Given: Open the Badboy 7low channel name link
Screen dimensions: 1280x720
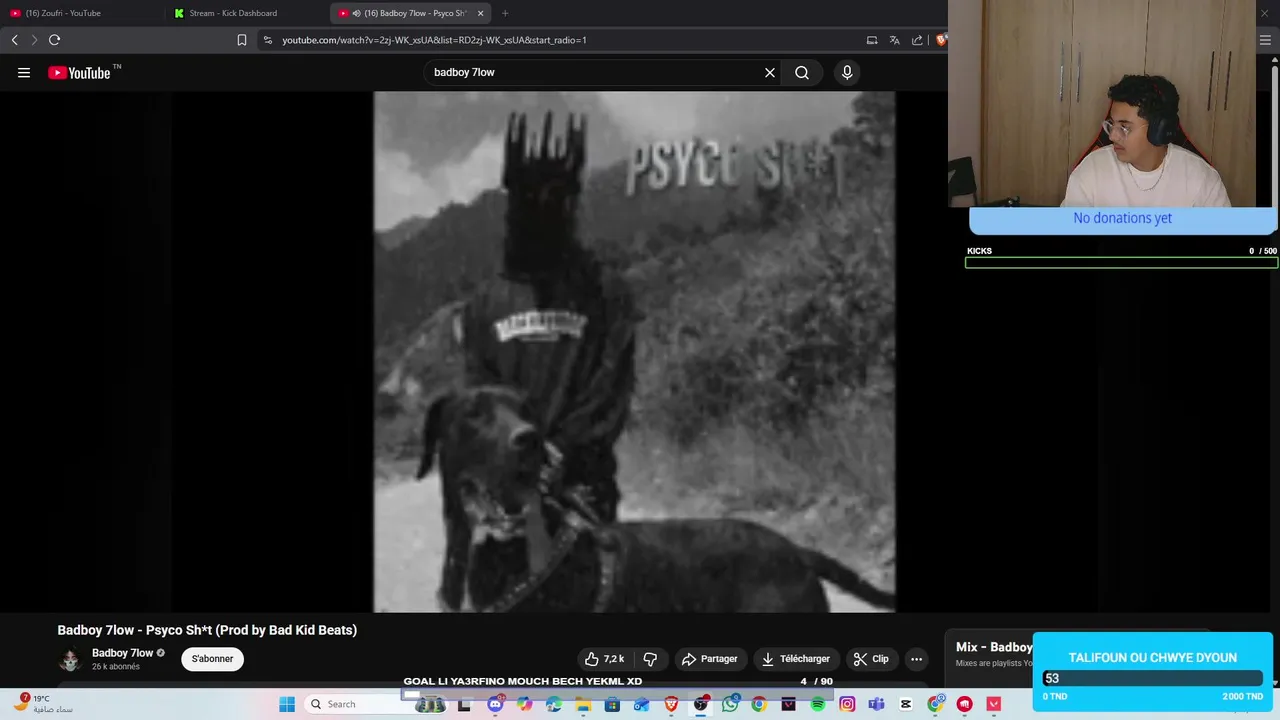Looking at the screenshot, I should coord(122,653).
